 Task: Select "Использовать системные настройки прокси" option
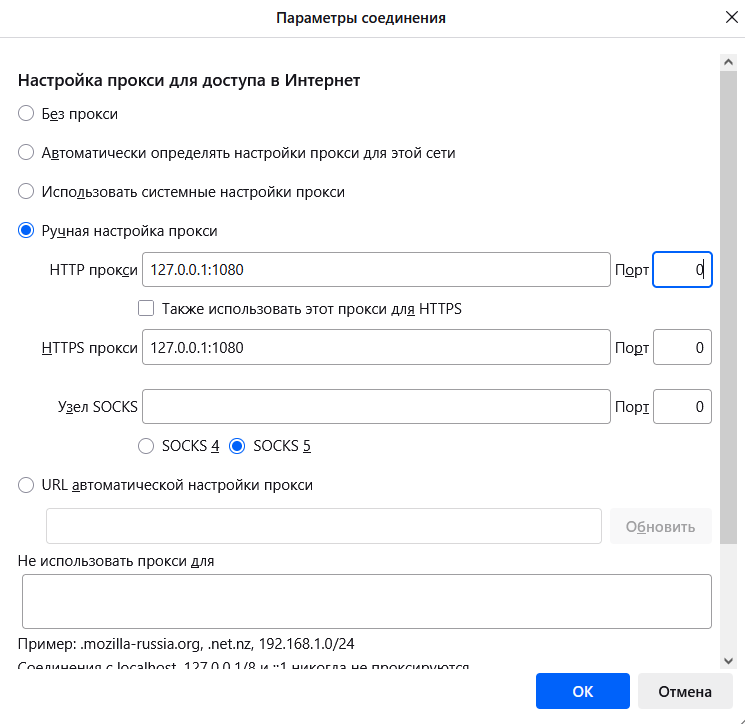pyautogui.click(x=26, y=191)
